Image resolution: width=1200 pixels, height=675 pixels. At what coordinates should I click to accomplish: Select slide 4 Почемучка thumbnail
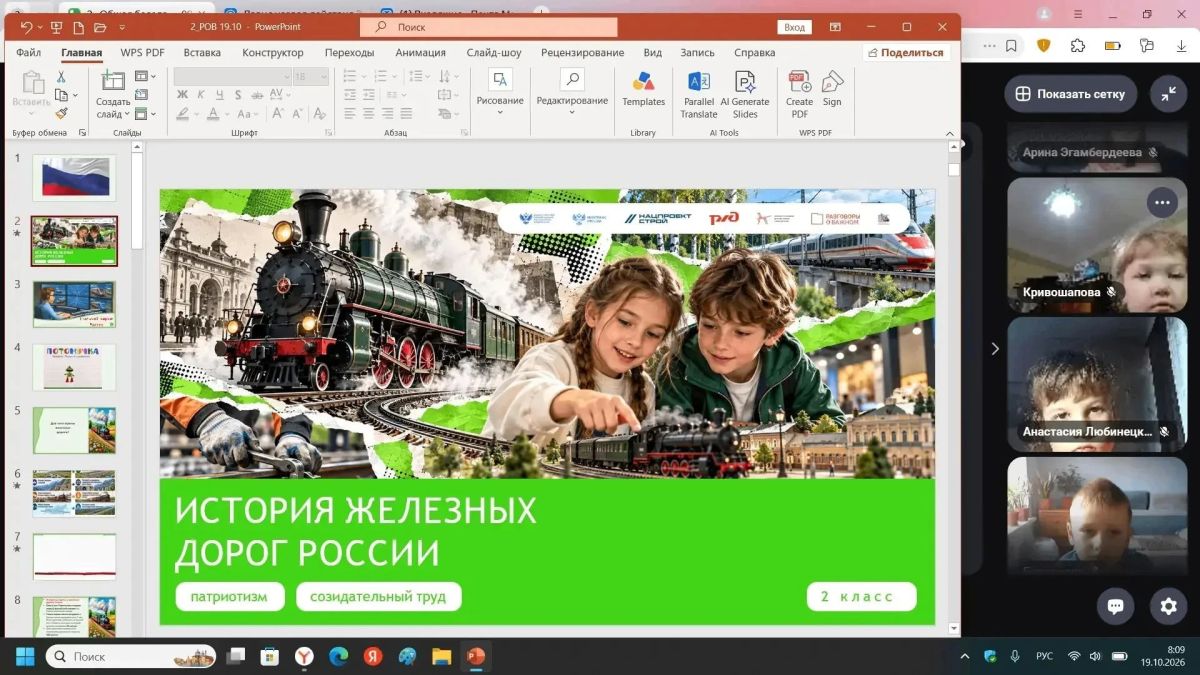[74, 367]
